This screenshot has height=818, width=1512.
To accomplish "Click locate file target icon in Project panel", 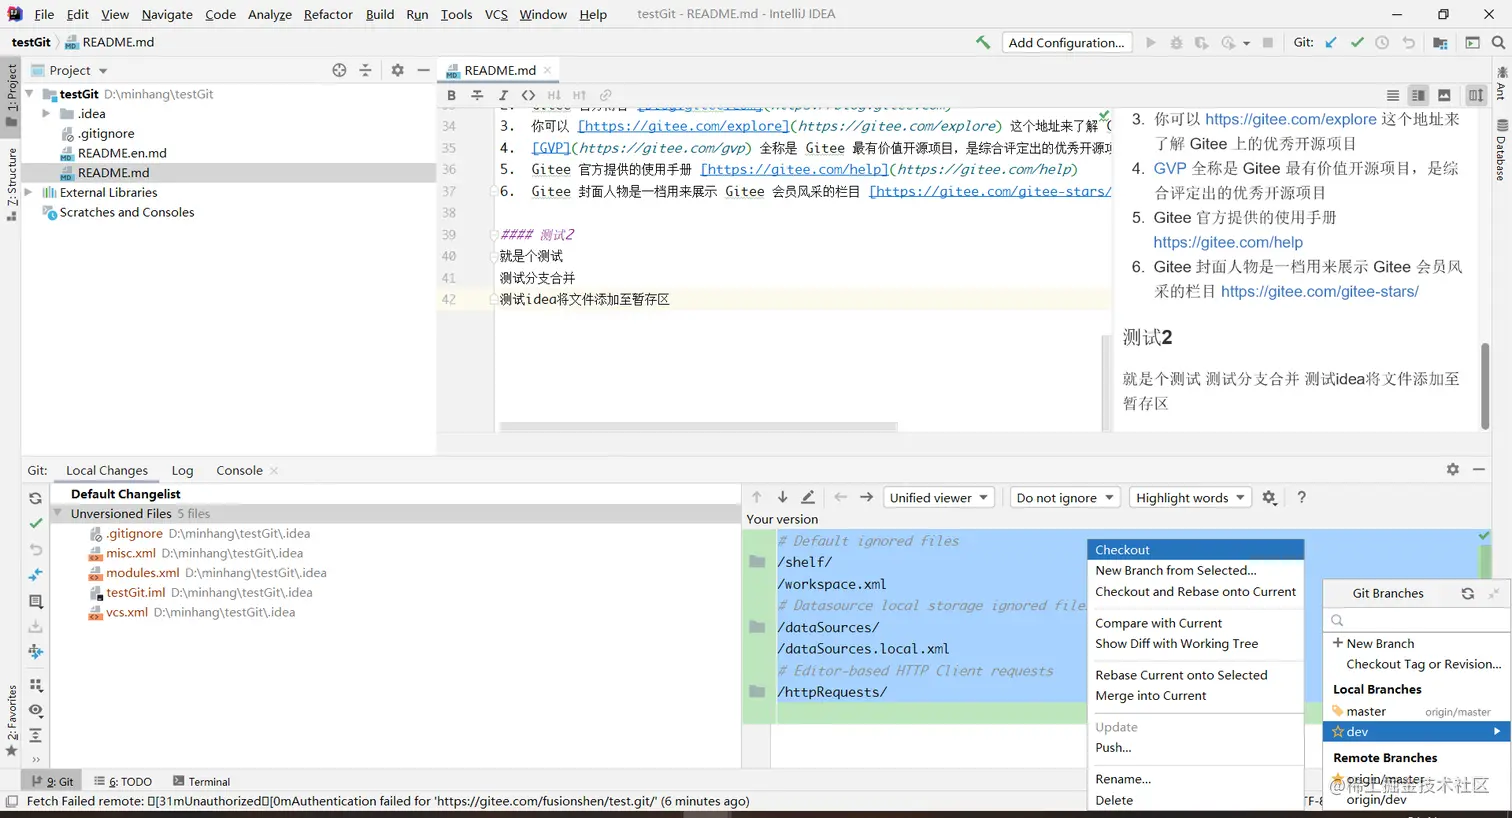I will pos(339,70).
